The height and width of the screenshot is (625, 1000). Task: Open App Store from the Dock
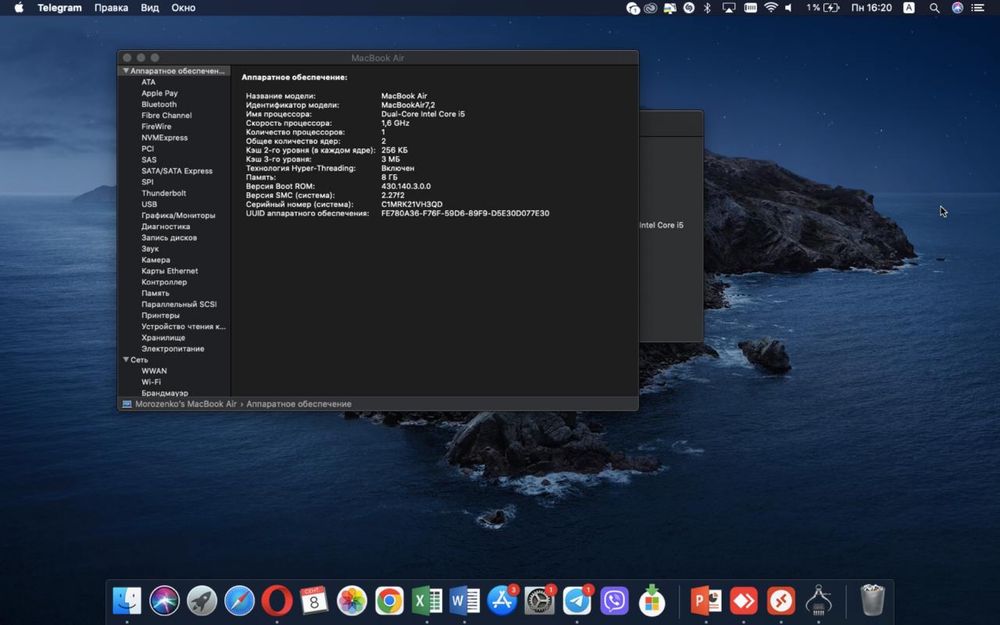pos(502,601)
